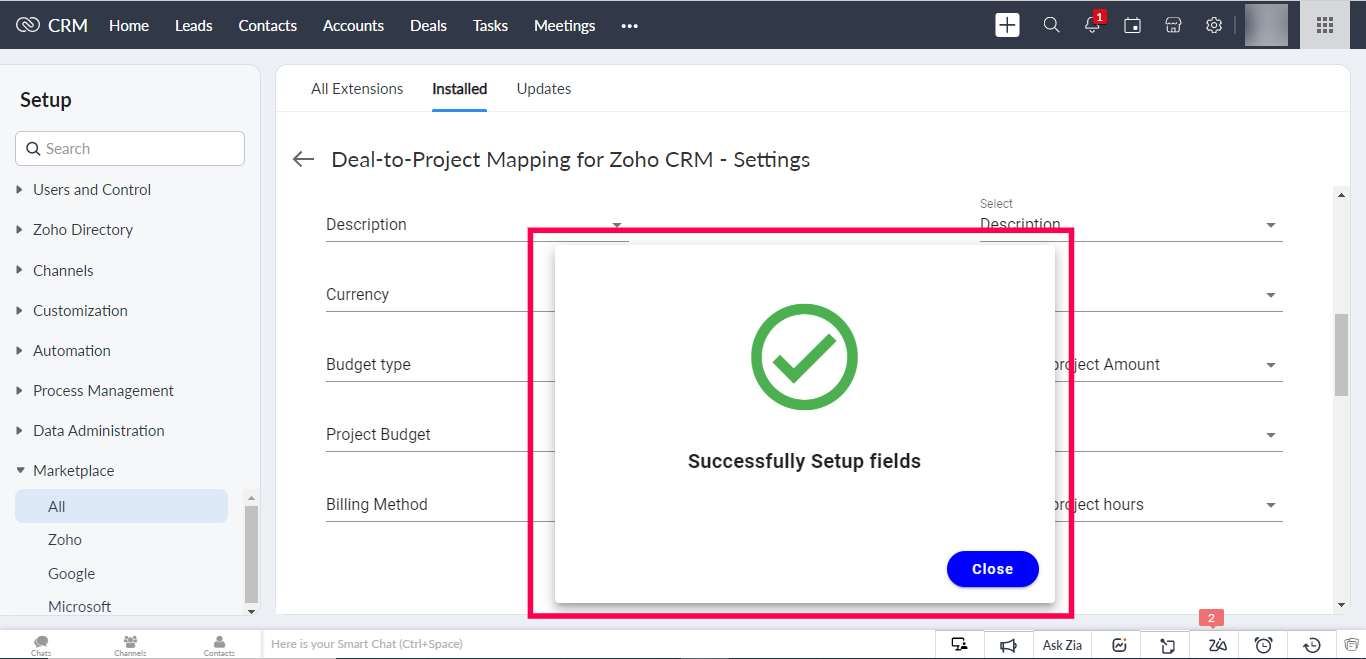Expand Users and Control in Setup
The width and height of the screenshot is (1366, 659).
coord(92,190)
